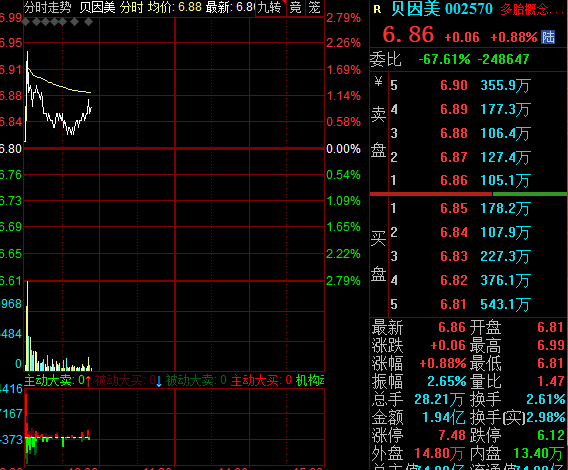The width and height of the screenshot is (568, 470).
Task: Click the blue 陆 stock-connect badge
Action: pyautogui.click(x=548, y=37)
